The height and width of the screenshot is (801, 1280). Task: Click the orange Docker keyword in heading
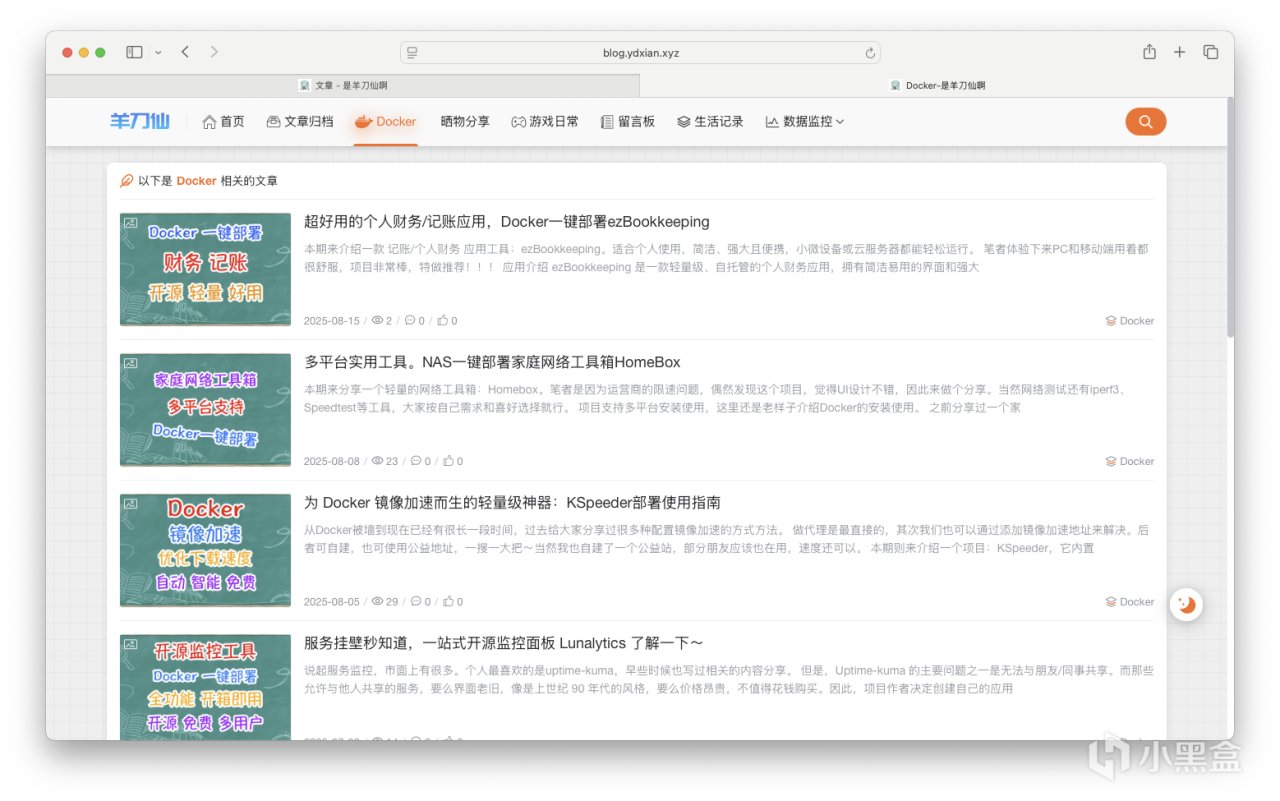click(196, 181)
